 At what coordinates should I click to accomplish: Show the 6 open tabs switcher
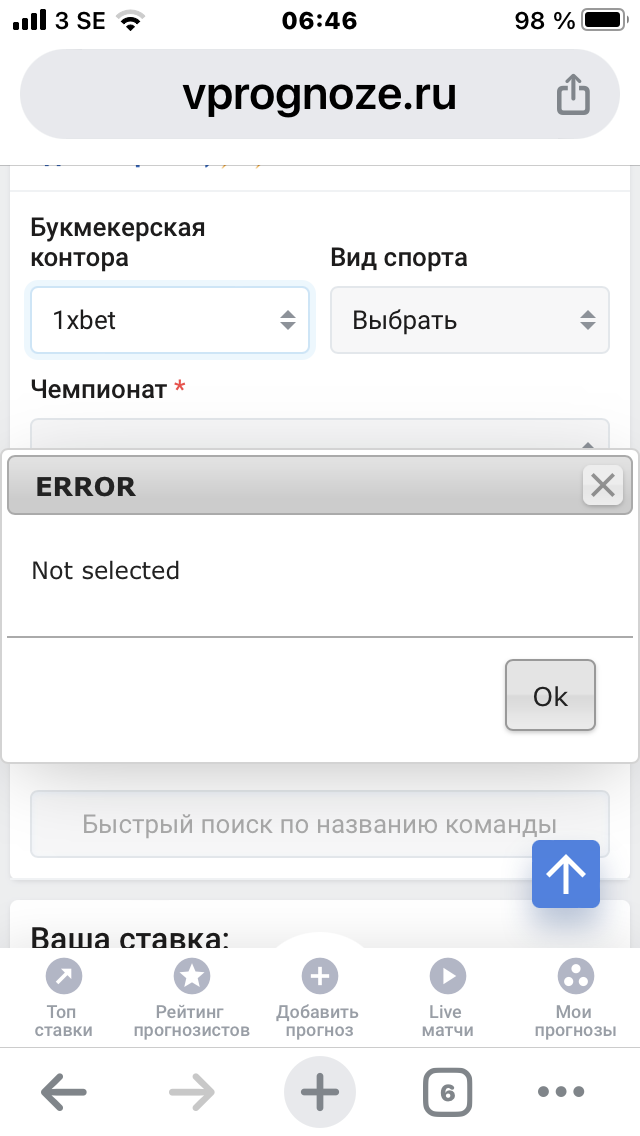[x=447, y=1093]
